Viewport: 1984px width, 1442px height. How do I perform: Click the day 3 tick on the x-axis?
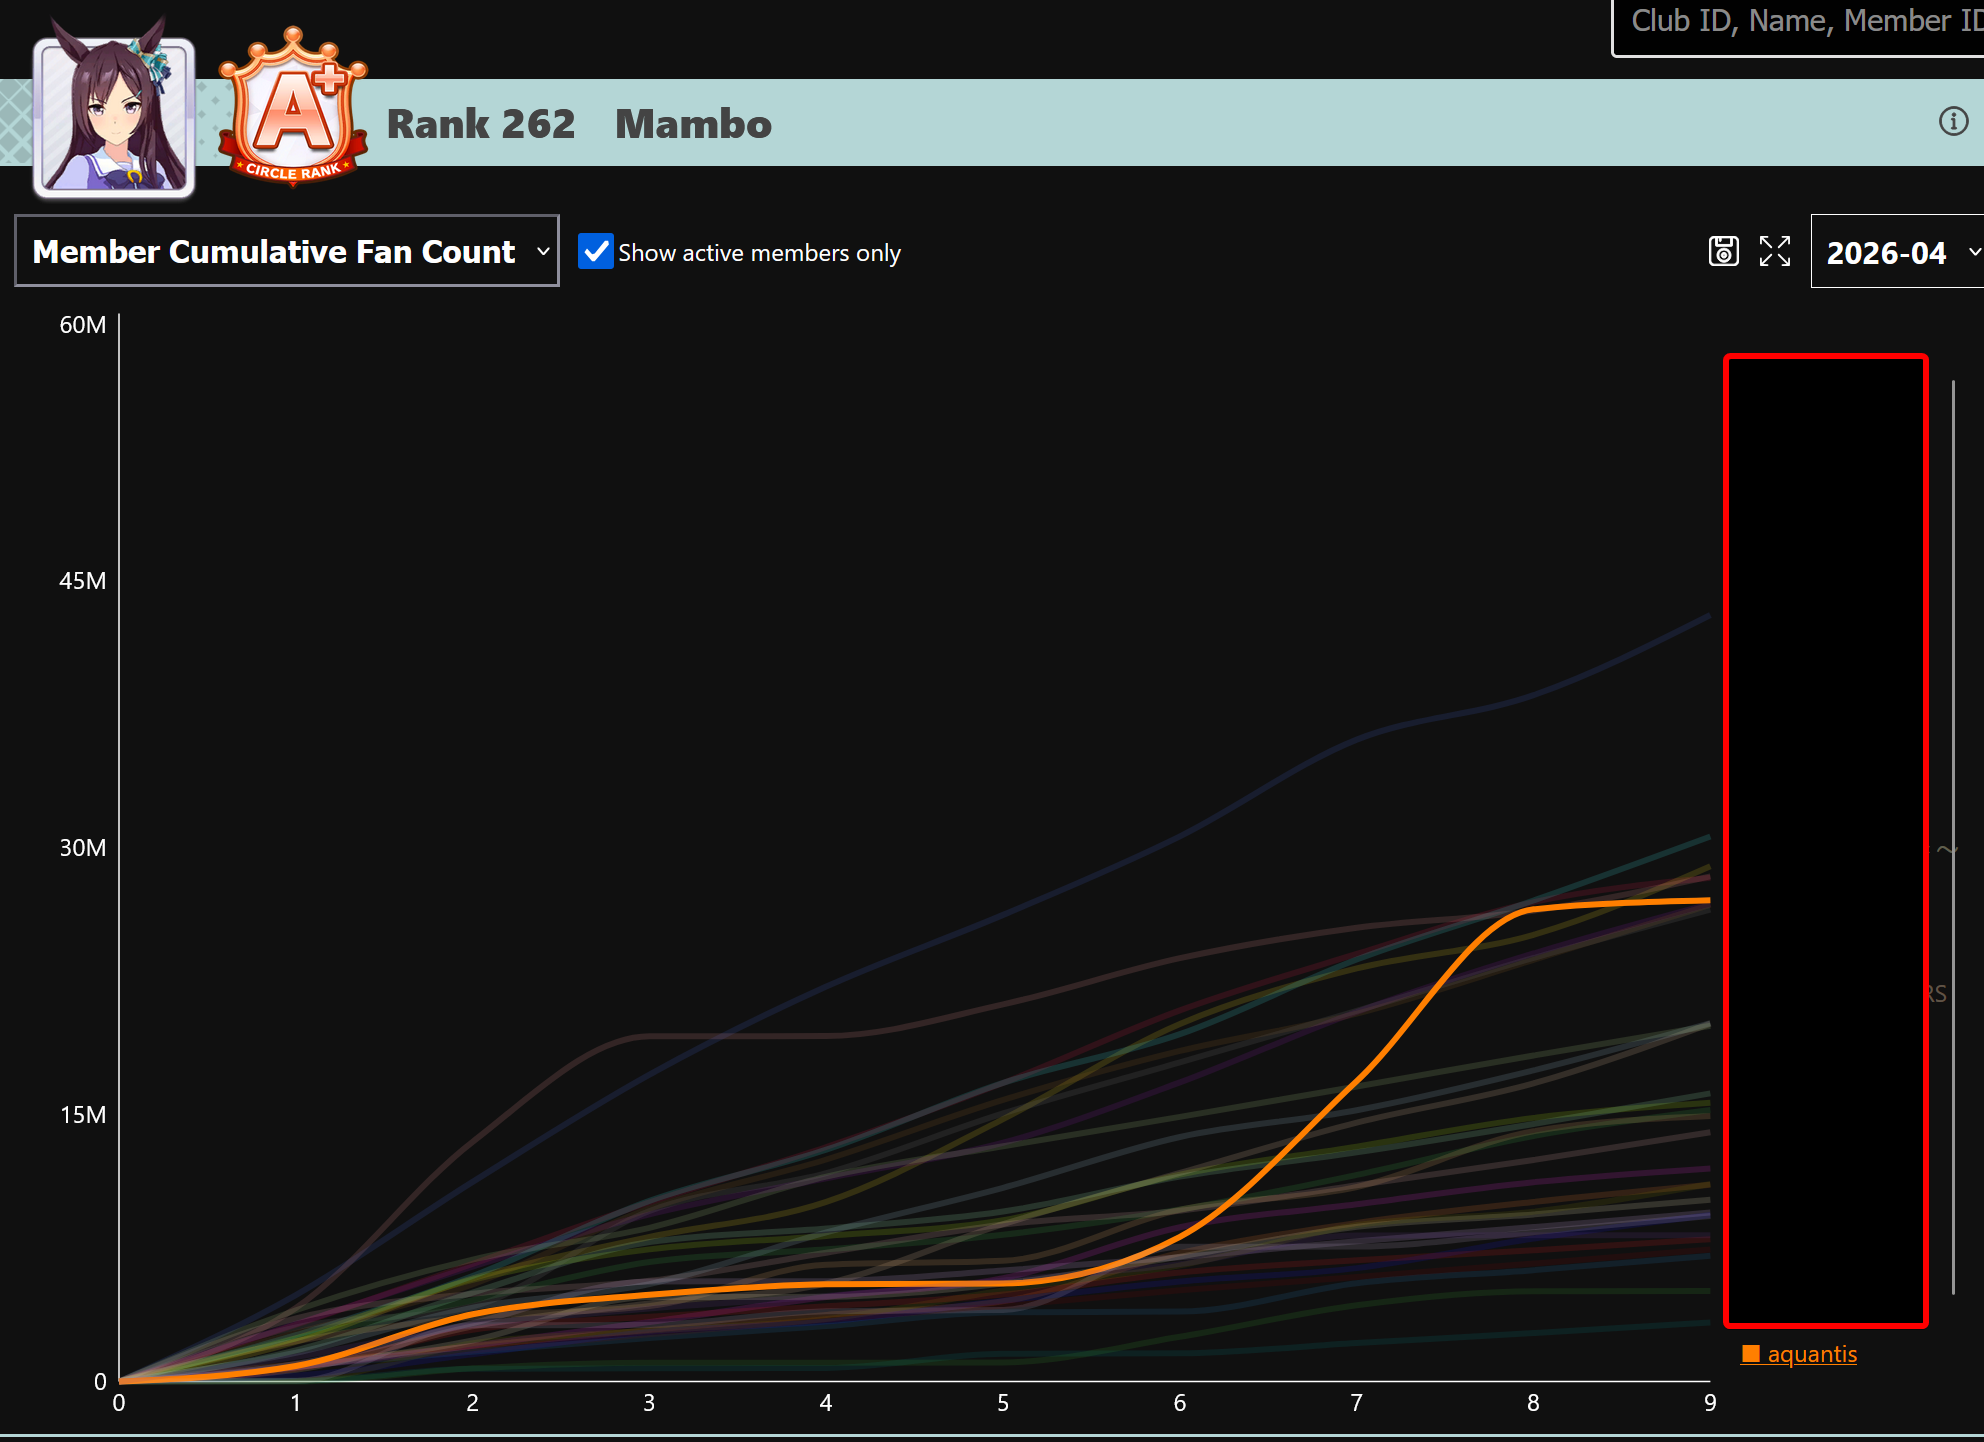click(649, 1403)
